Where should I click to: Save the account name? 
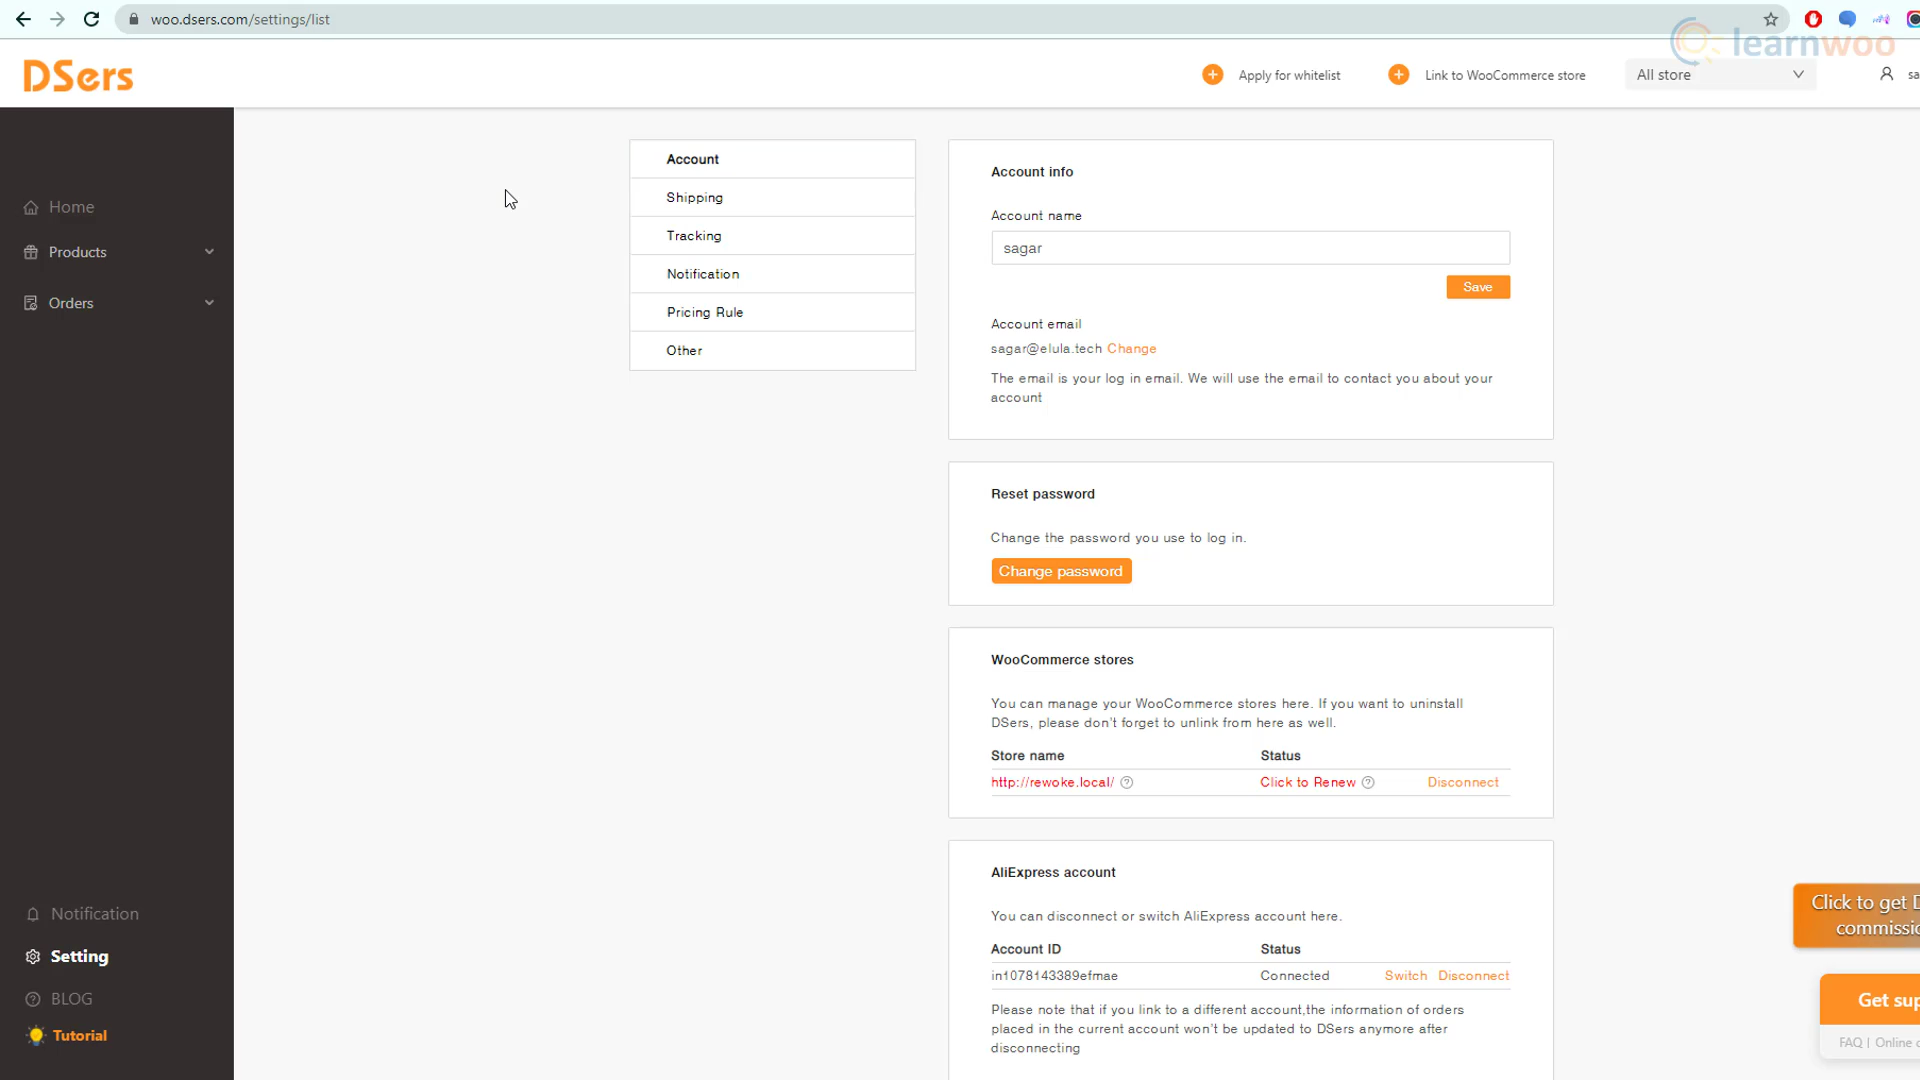click(x=1478, y=287)
